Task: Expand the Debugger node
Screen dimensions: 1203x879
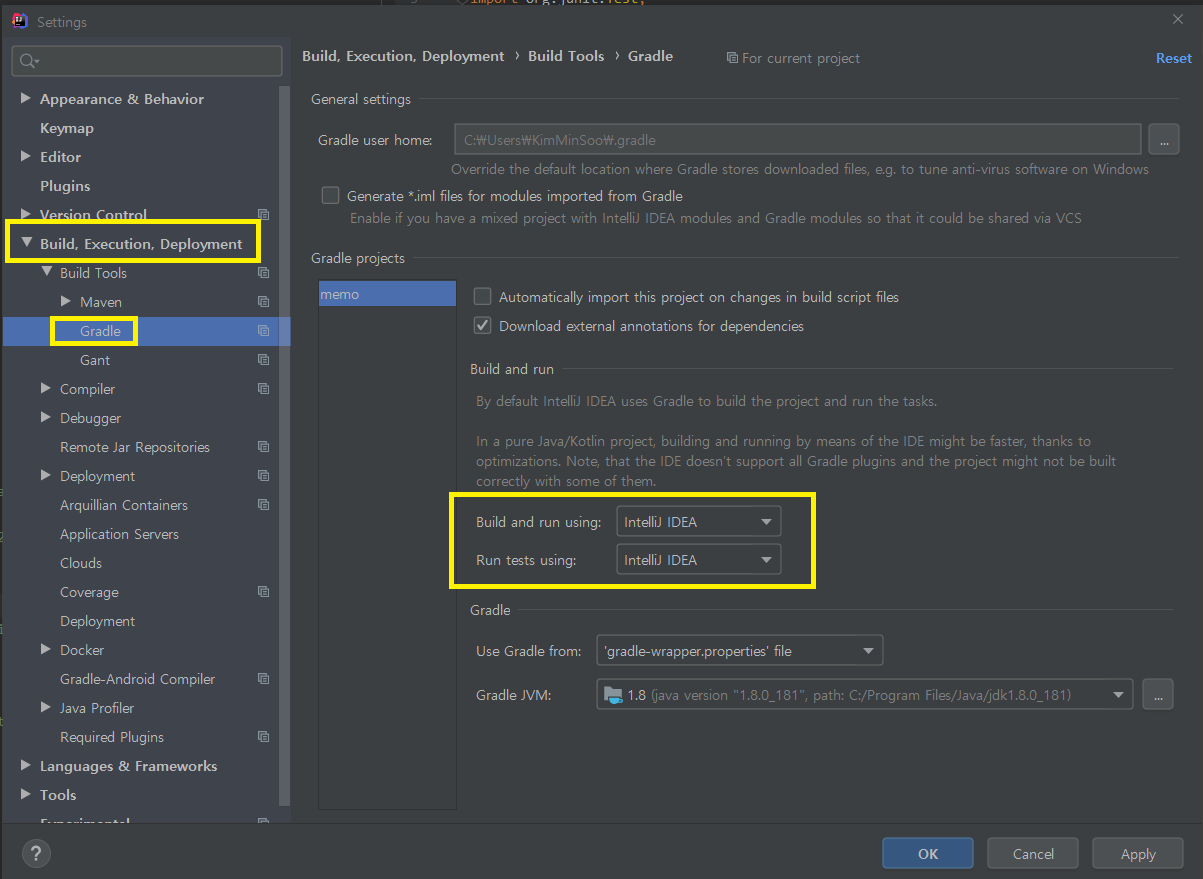Action: point(46,418)
